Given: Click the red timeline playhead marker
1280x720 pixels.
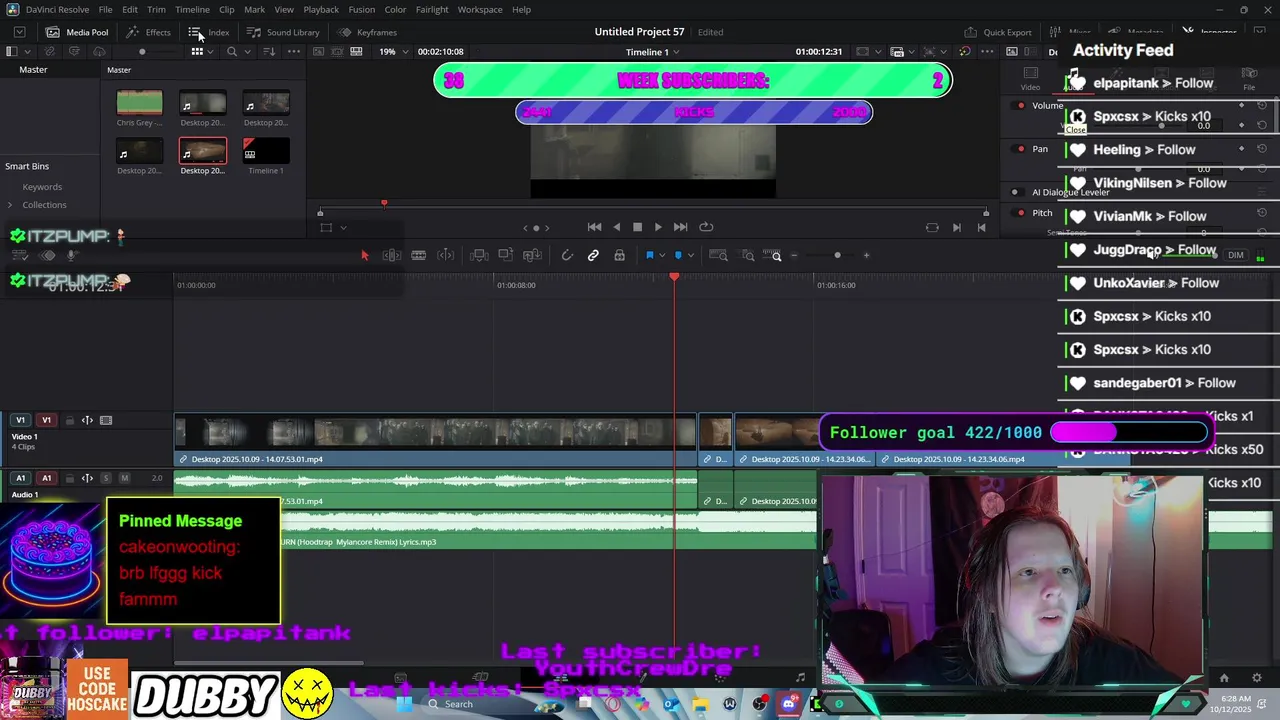Looking at the screenshot, I should point(674,278).
